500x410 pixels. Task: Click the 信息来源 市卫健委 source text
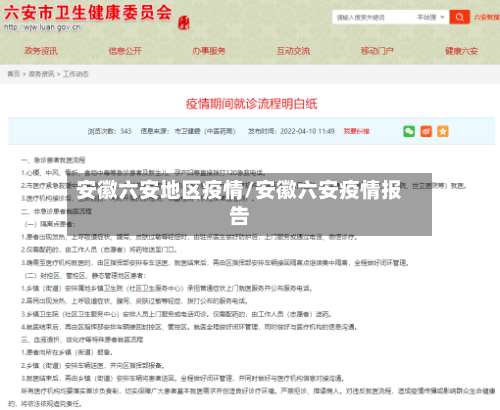click(188, 131)
